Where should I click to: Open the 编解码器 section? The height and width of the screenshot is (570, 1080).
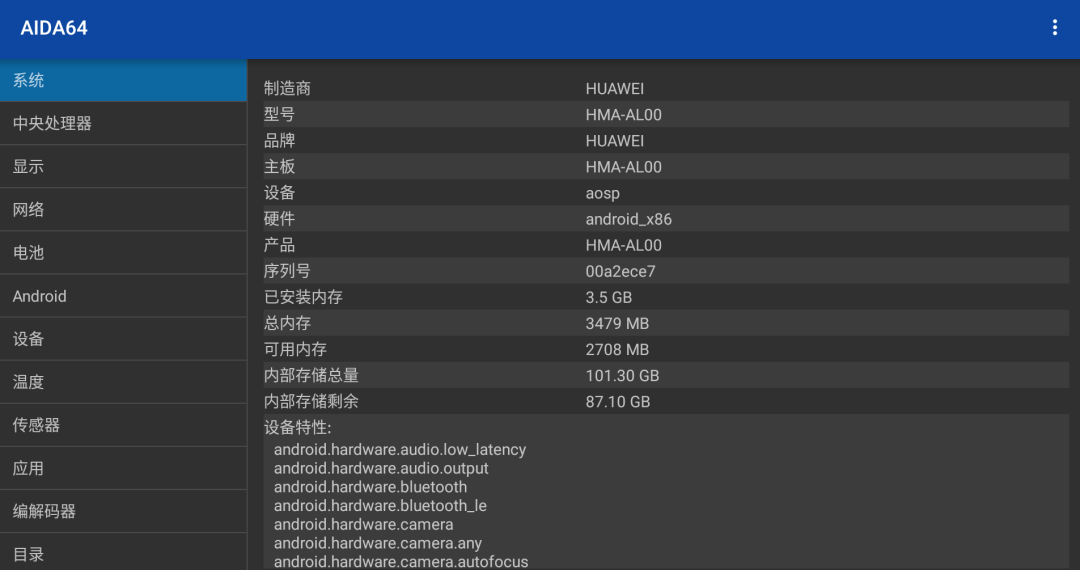(x=123, y=511)
